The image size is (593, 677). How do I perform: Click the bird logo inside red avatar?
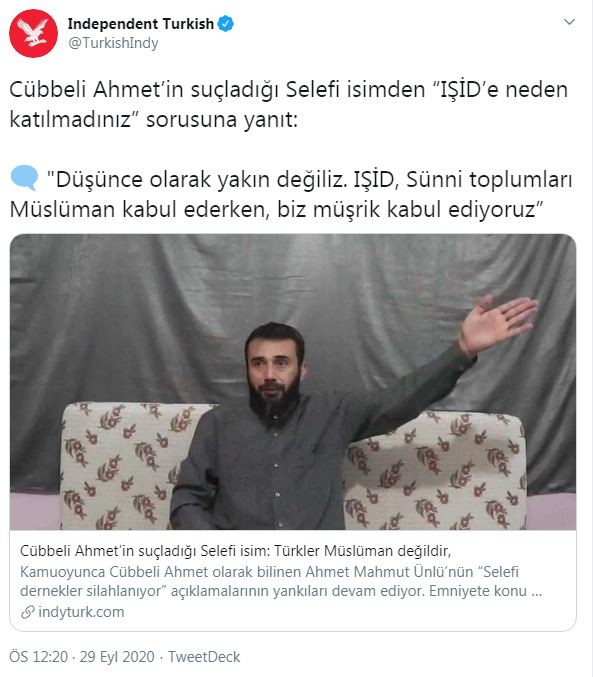click(35, 32)
